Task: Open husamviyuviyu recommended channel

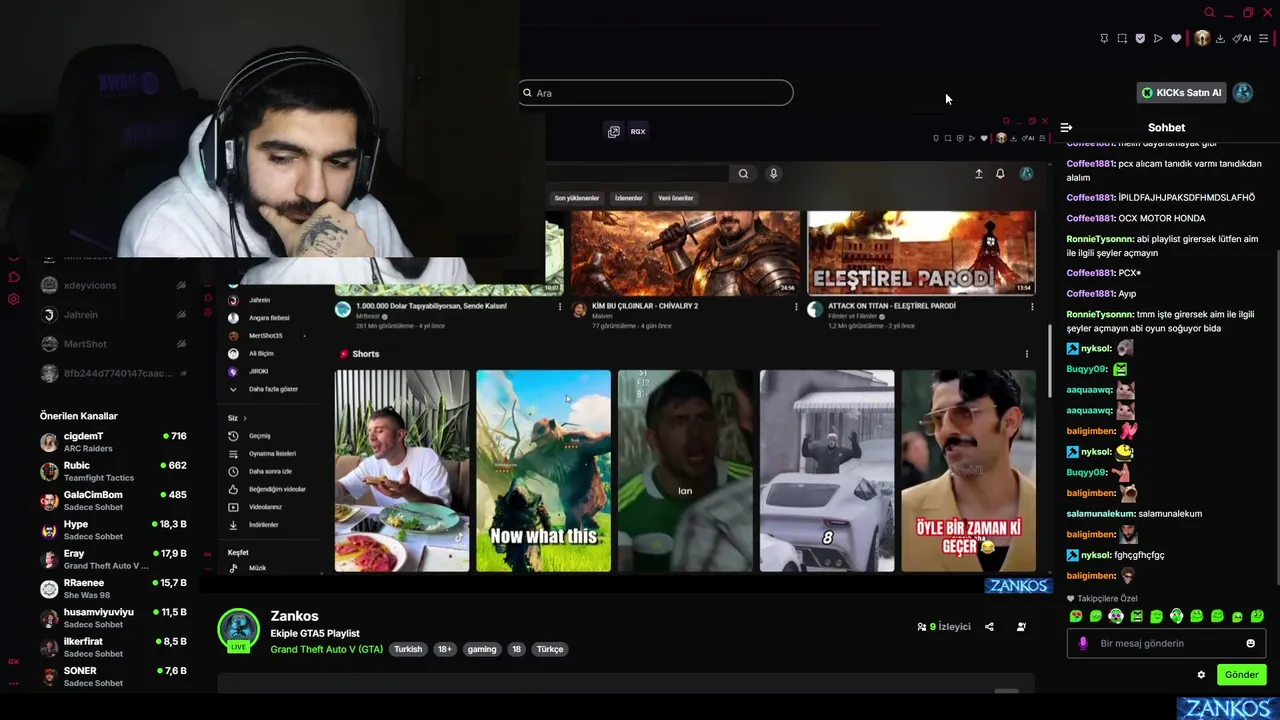Action: pos(113,618)
